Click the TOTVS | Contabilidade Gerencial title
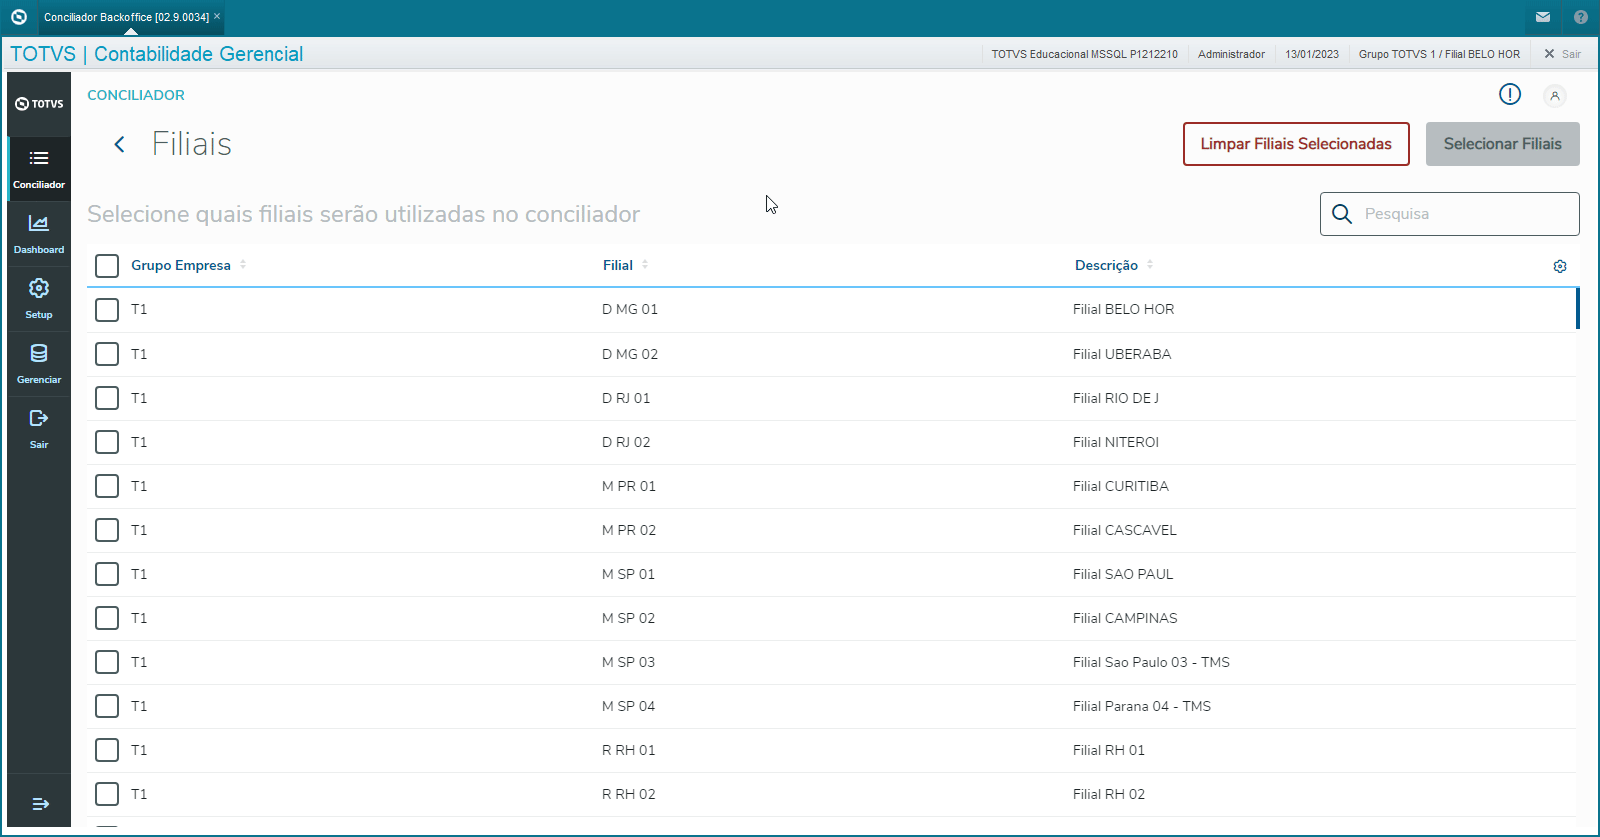The height and width of the screenshot is (837, 1600). tap(157, 54)
